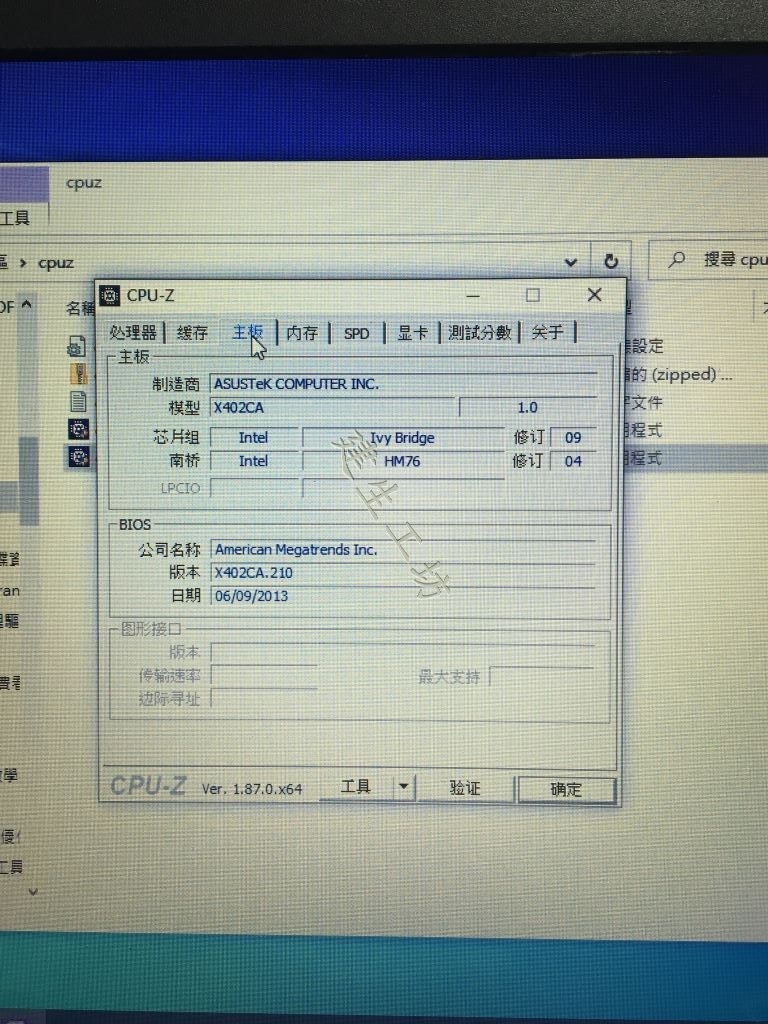Close the CPU-Z window
The width and height of the screenshot is (768, 1024).
[x=594, y=295]
